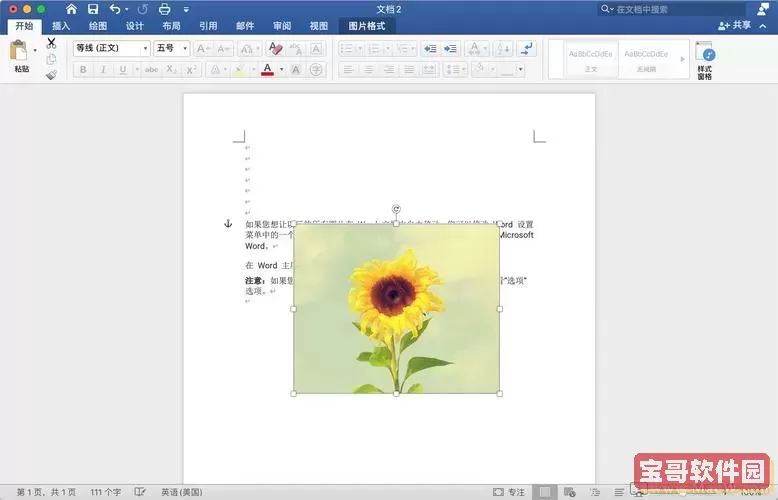Image resolution: width=778 pixels, height=500 pixels.
Task: Clear all formatting eraser icon
Action: pyautogui.click(x=275, y=48)
